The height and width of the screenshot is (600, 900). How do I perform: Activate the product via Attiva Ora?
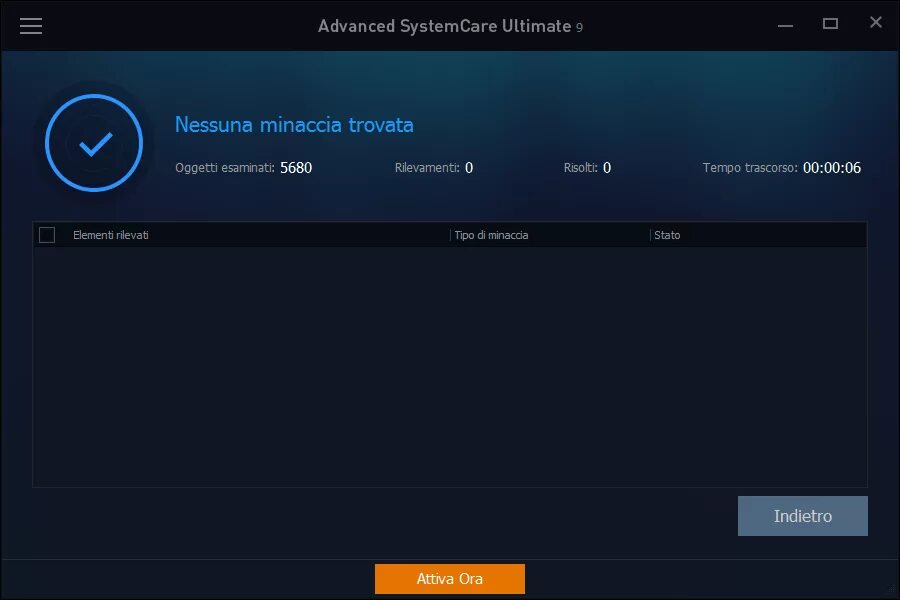click(449, 578)
